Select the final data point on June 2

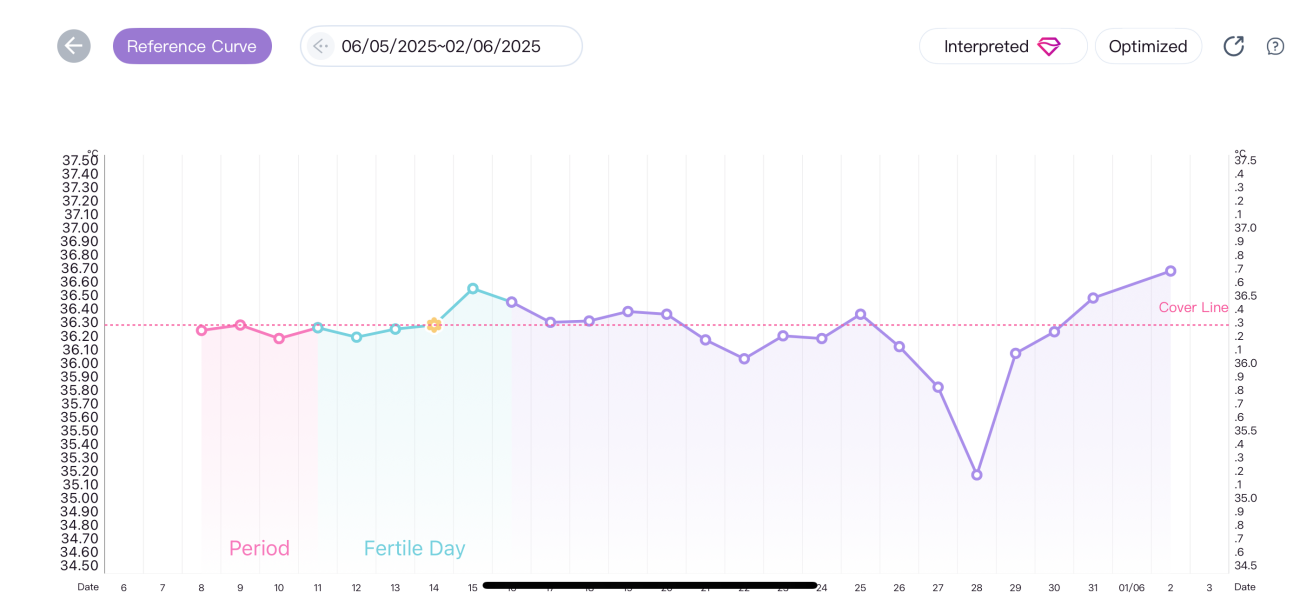coord(1169,270)
